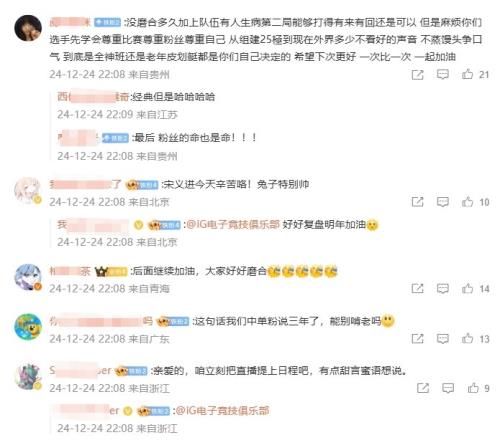
Task: View profile picture of top commenter
Action: 28,28
